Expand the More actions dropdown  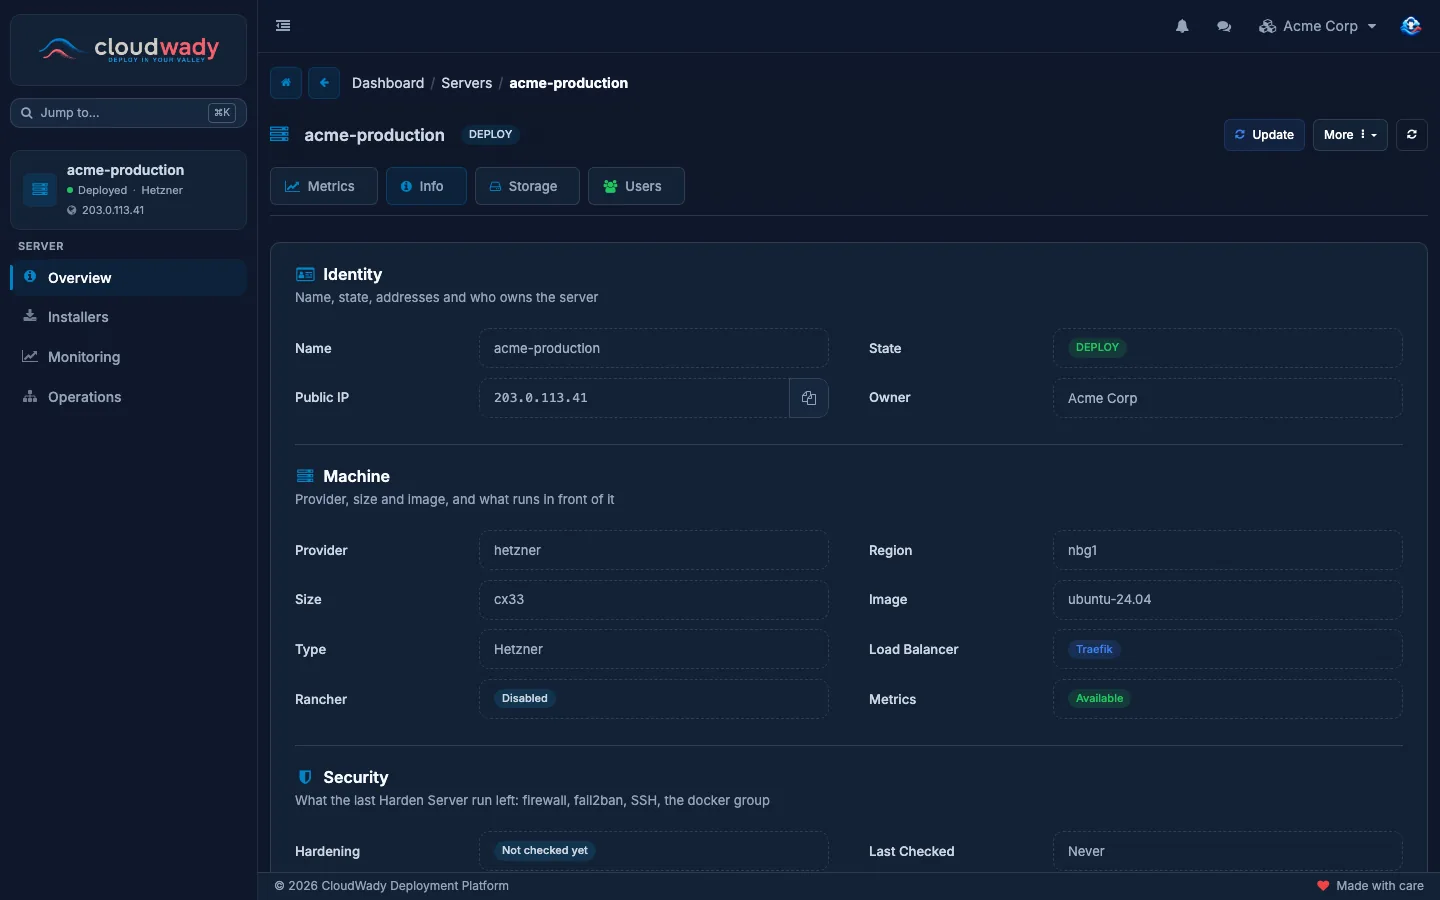tap(1350, 135)
